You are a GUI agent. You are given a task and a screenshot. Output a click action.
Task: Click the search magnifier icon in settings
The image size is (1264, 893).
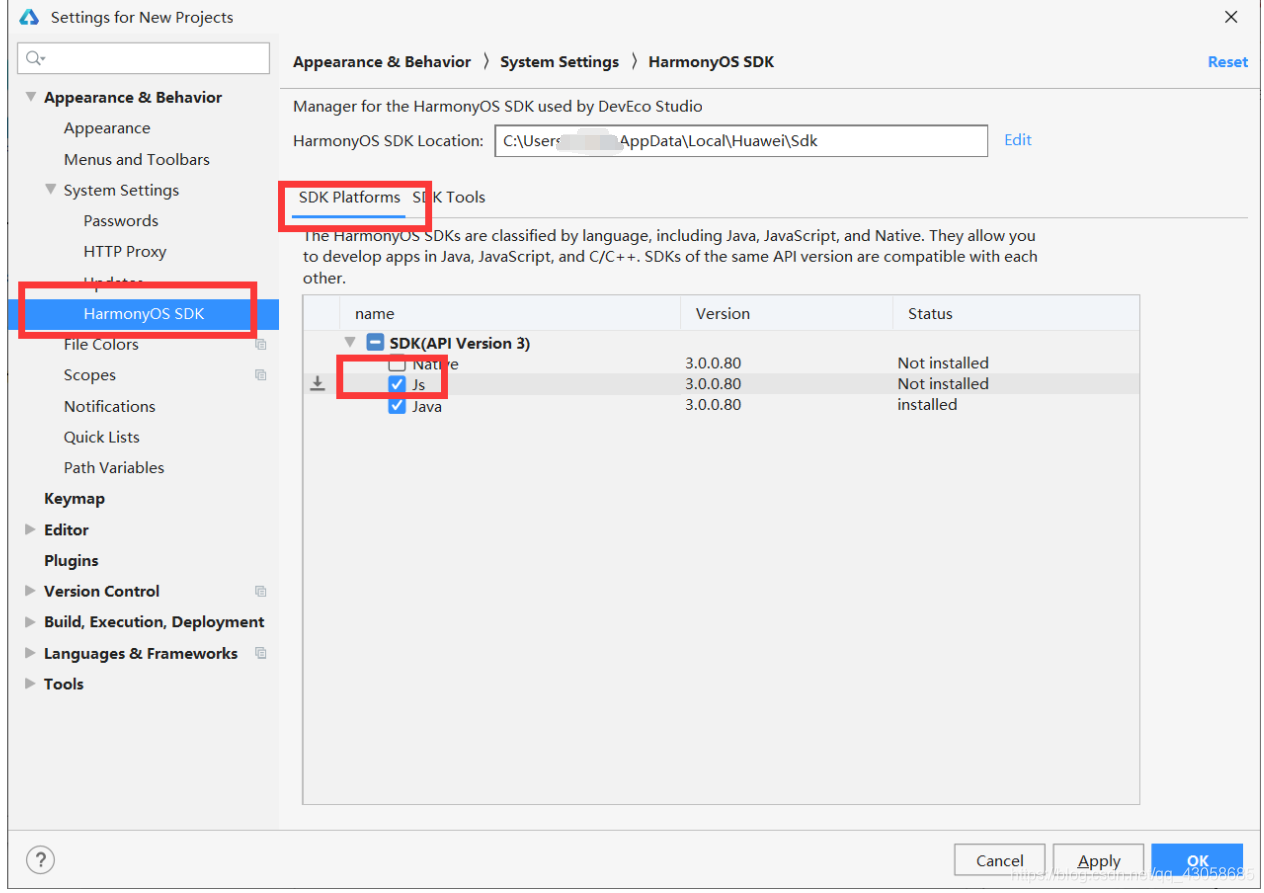tap(35, 58)
